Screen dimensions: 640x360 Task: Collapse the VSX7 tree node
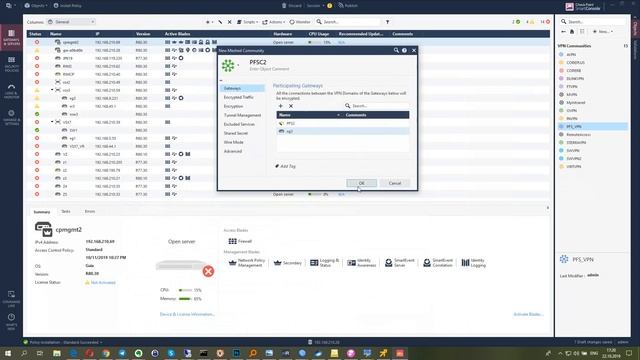52,122
